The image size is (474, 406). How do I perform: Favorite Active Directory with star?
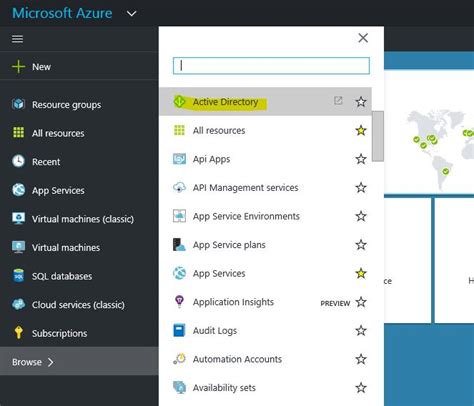[361, 101]
